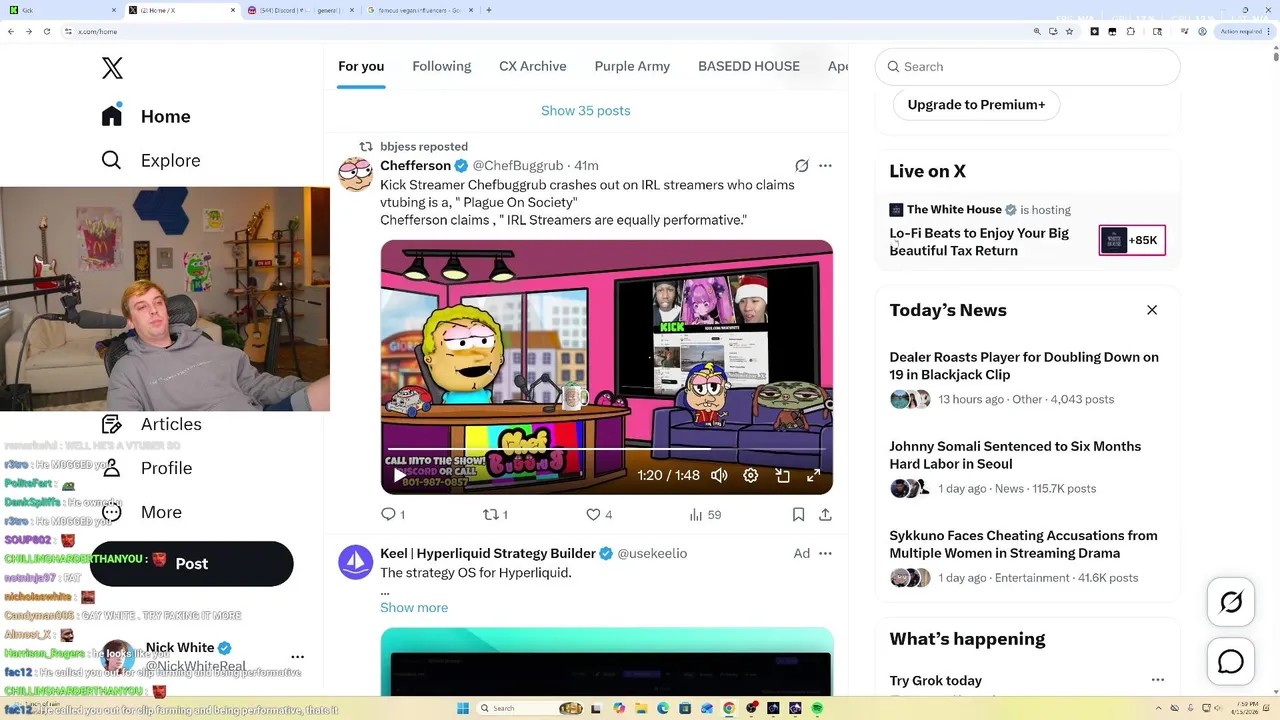The height and width of the screenshot is (720, 1280).
Task: Open a new browser tab
Action: [x=488, y=10]
